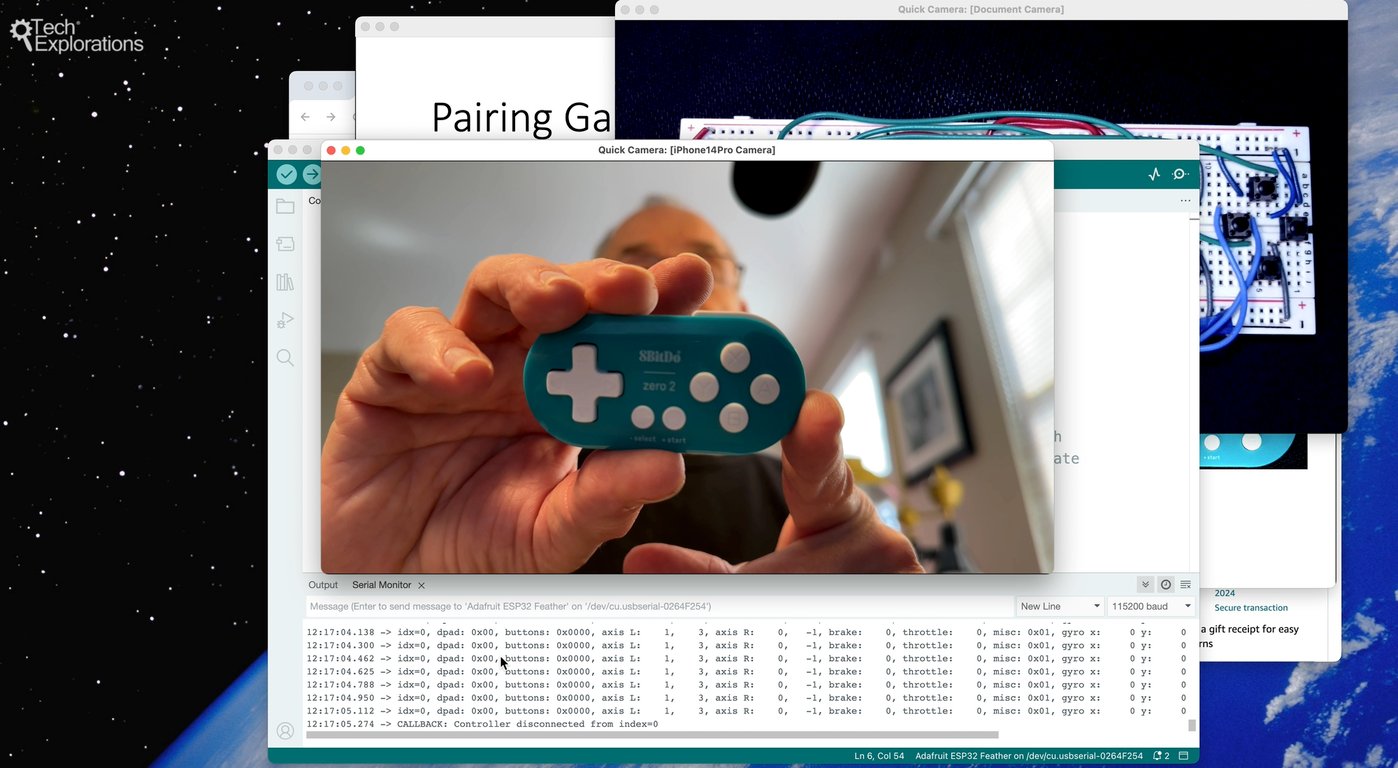Open the Library Manager books icon

(285, 282)
